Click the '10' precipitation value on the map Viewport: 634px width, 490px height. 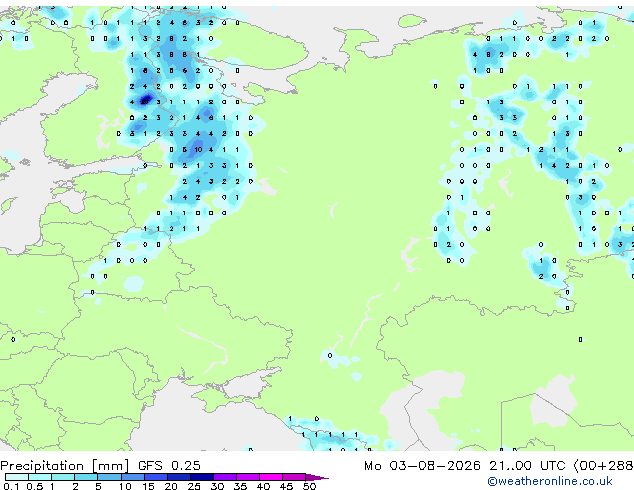198,150
